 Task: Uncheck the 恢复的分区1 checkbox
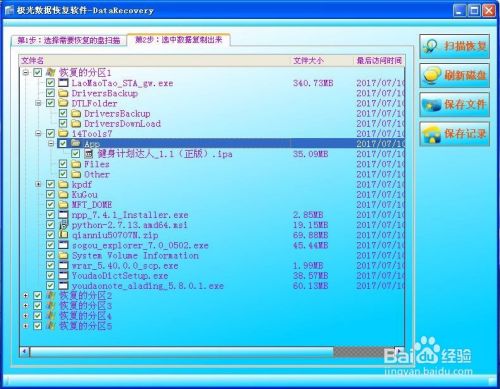coord(38,72)
